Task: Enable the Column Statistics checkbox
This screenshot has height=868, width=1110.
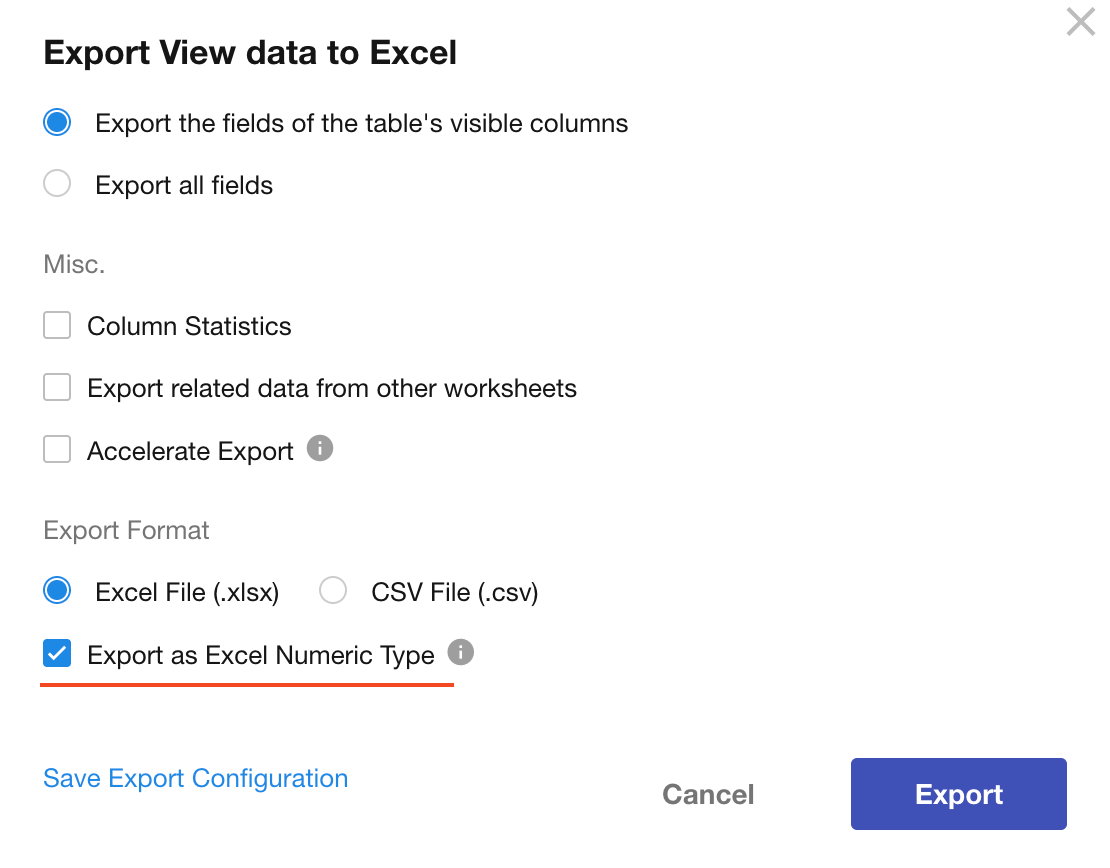Action: 57,326
